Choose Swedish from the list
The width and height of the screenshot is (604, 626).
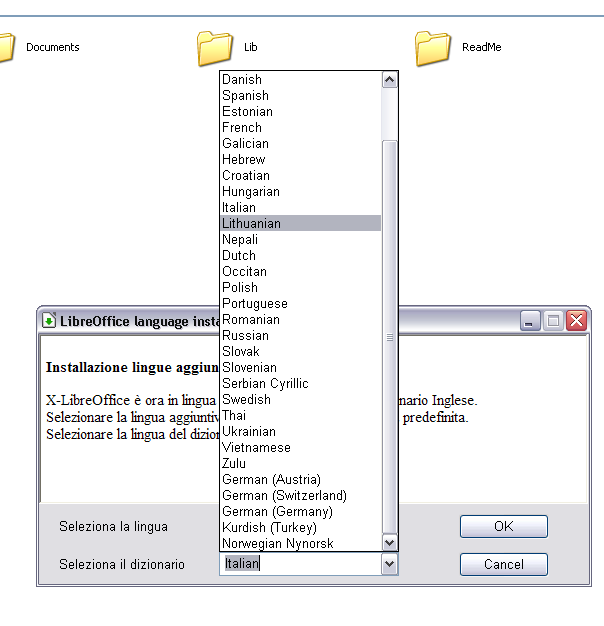point(300,399)
